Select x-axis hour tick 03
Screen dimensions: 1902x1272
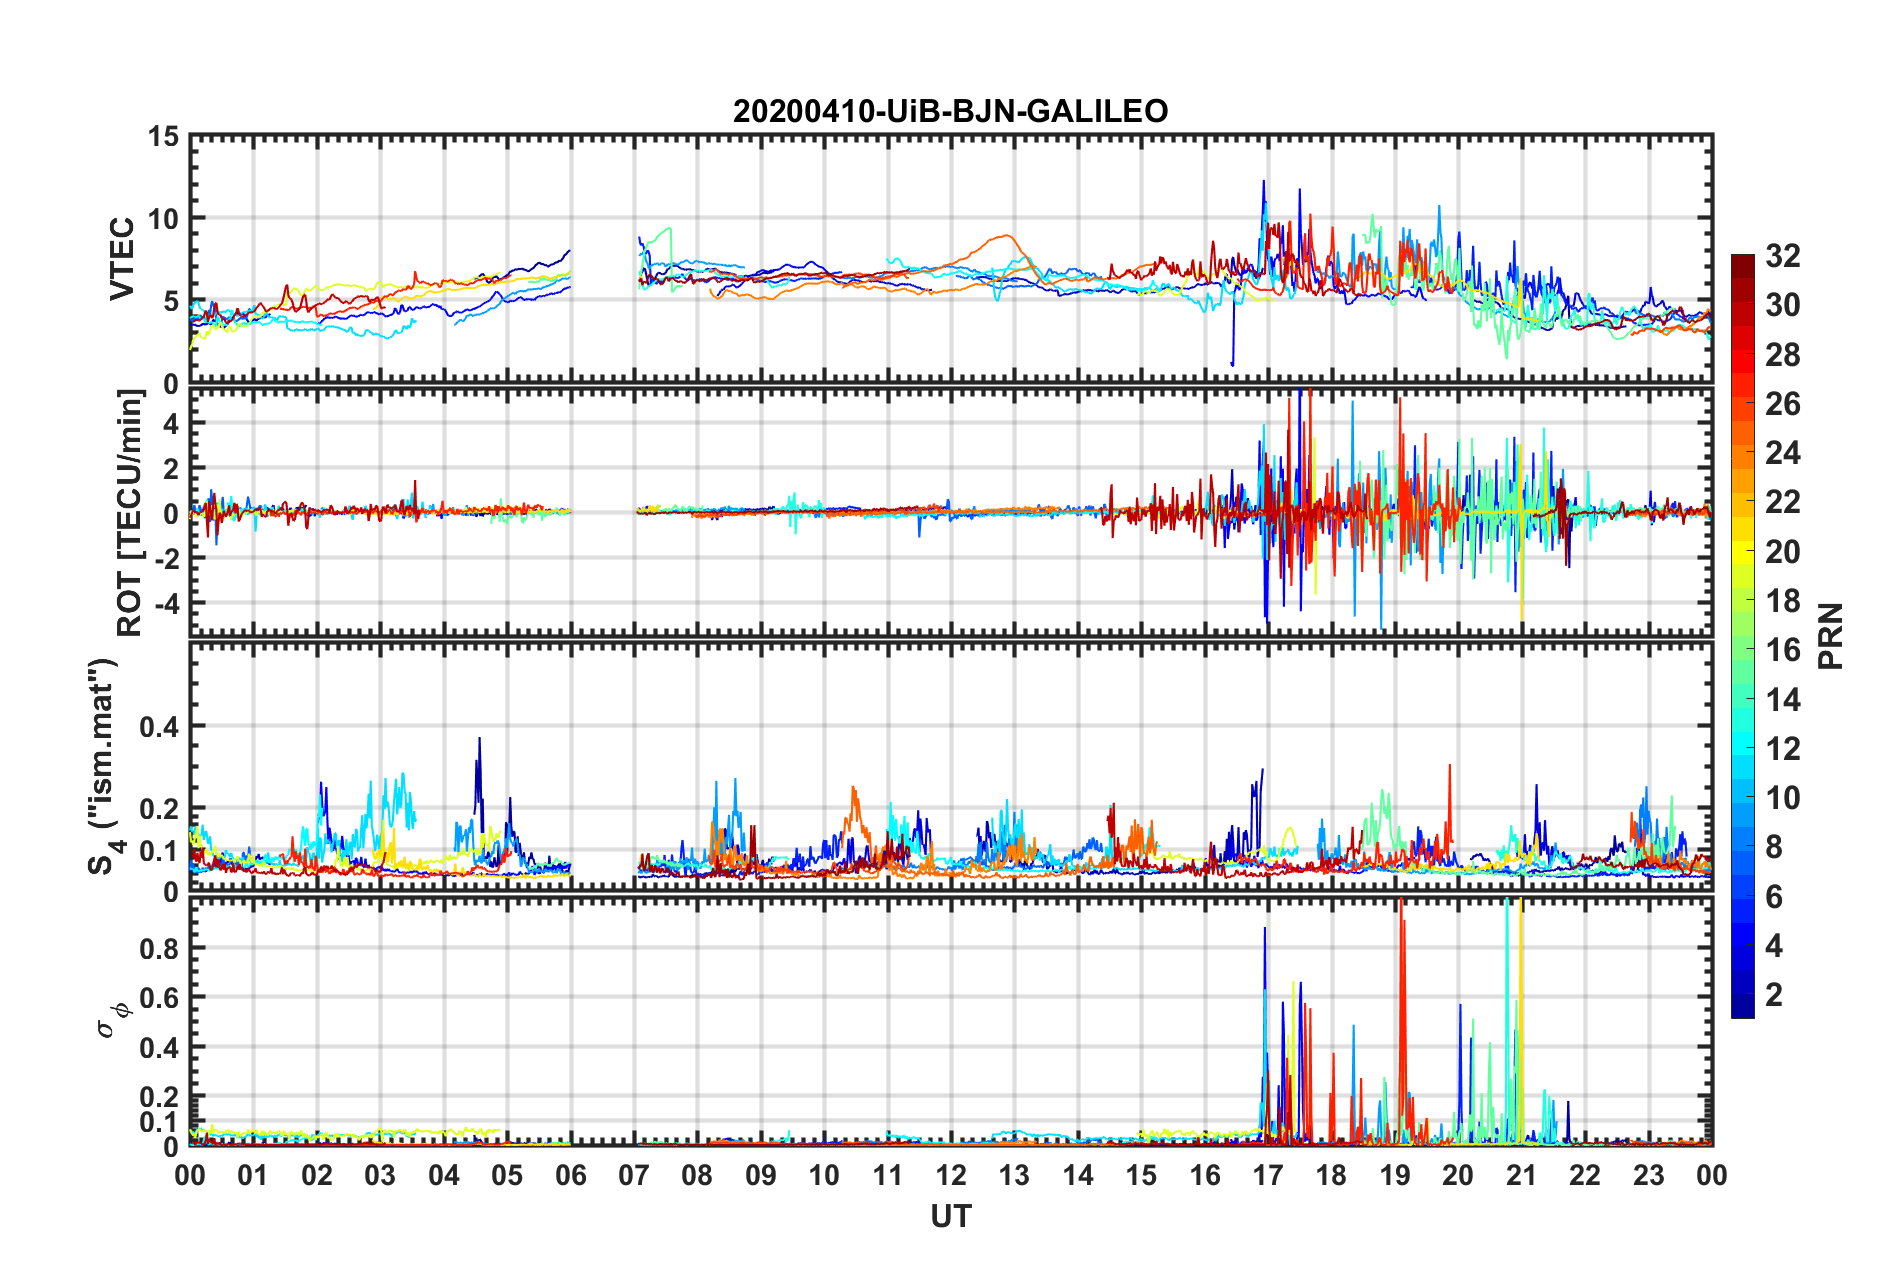(380, 1175)
